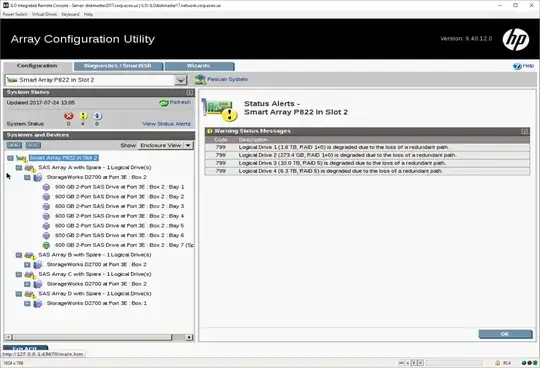Open the Keyboard menu

click(x=70, y=14)
